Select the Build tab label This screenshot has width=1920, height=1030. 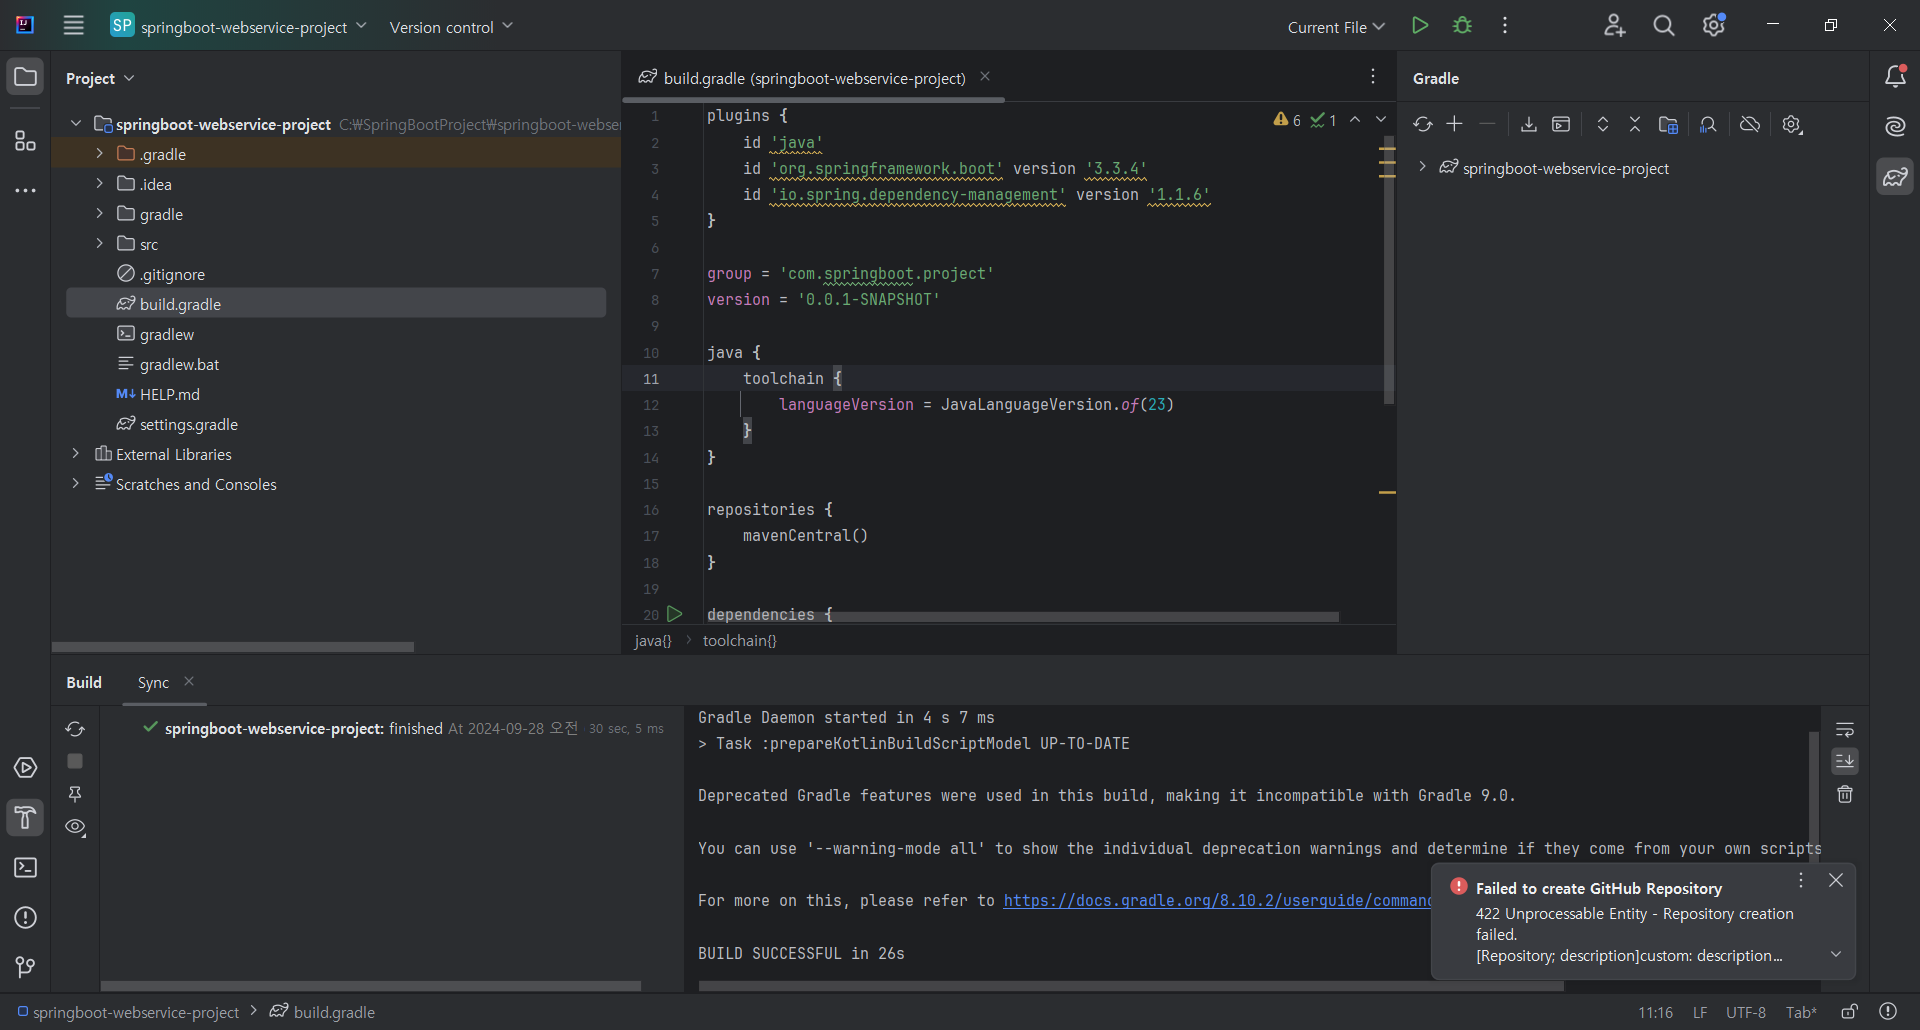tap(84, 682)
